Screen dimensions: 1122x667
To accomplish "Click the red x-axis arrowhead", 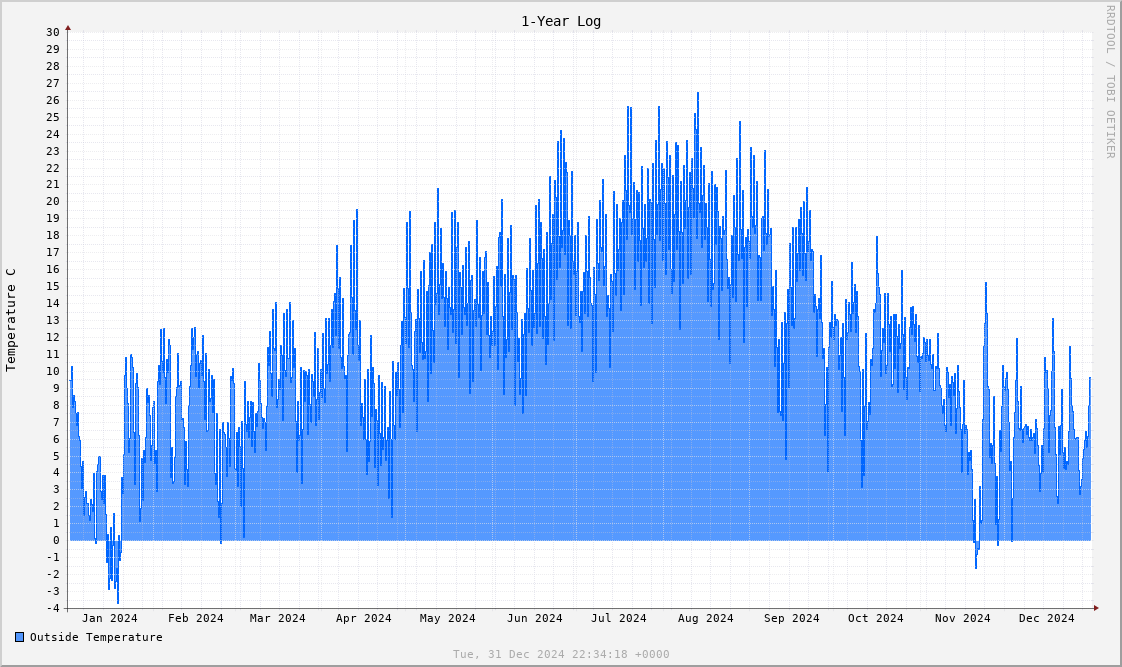I will tap(1096, 608).
